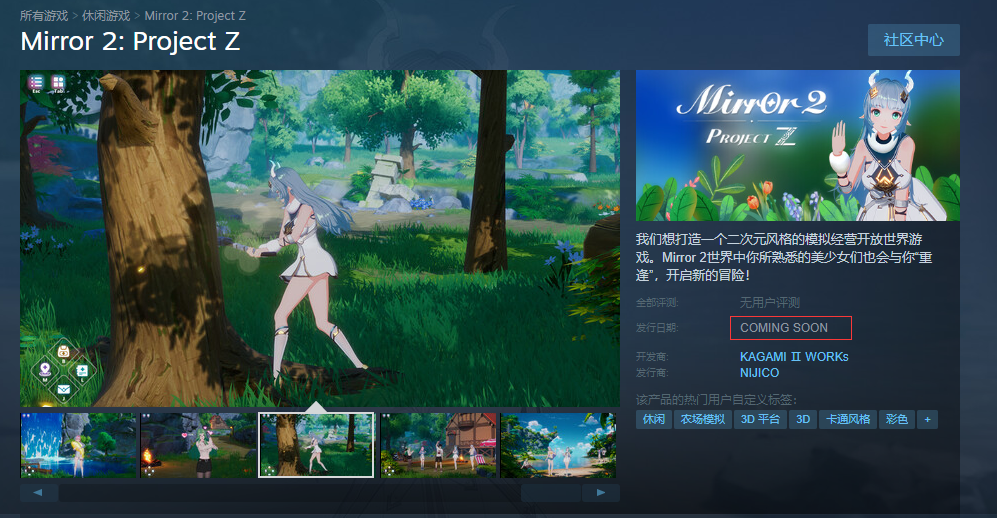Select the 农场模拟 tag

703,419
